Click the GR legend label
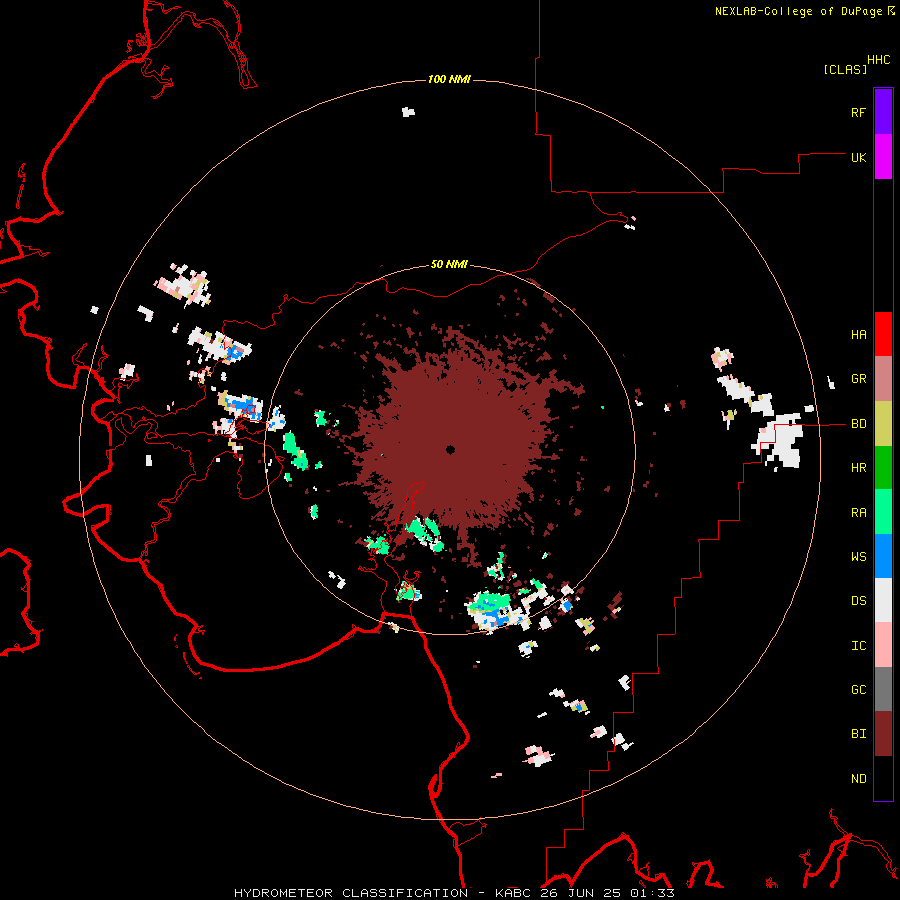 tap(858, 379)
